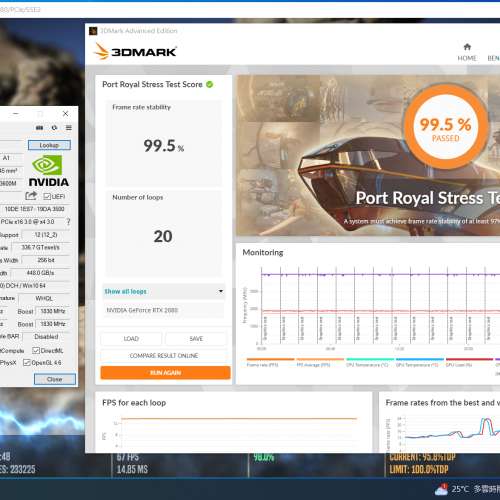The width and height of the screenshot is (500, 500).
Task: Click the Monitoring section title
Action: [x=263, y=252]
